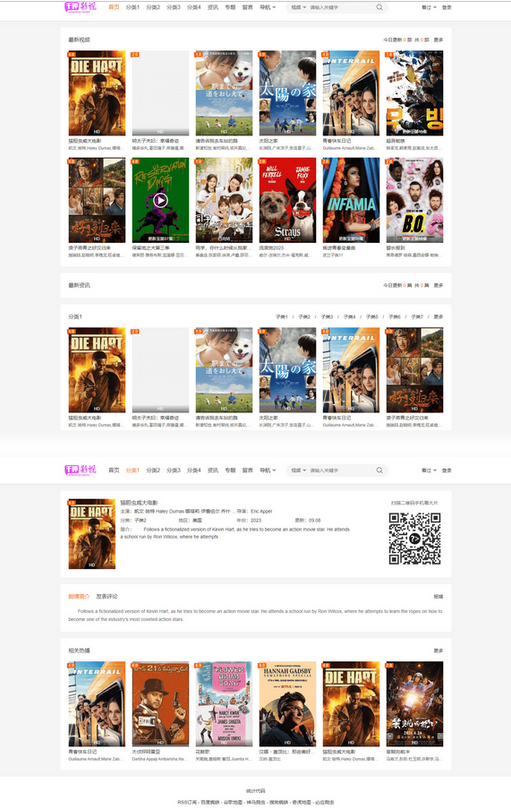Click the 太阳之家 title under 最新视频
This screenshot has height=808, width=511.
coord(268,141)
